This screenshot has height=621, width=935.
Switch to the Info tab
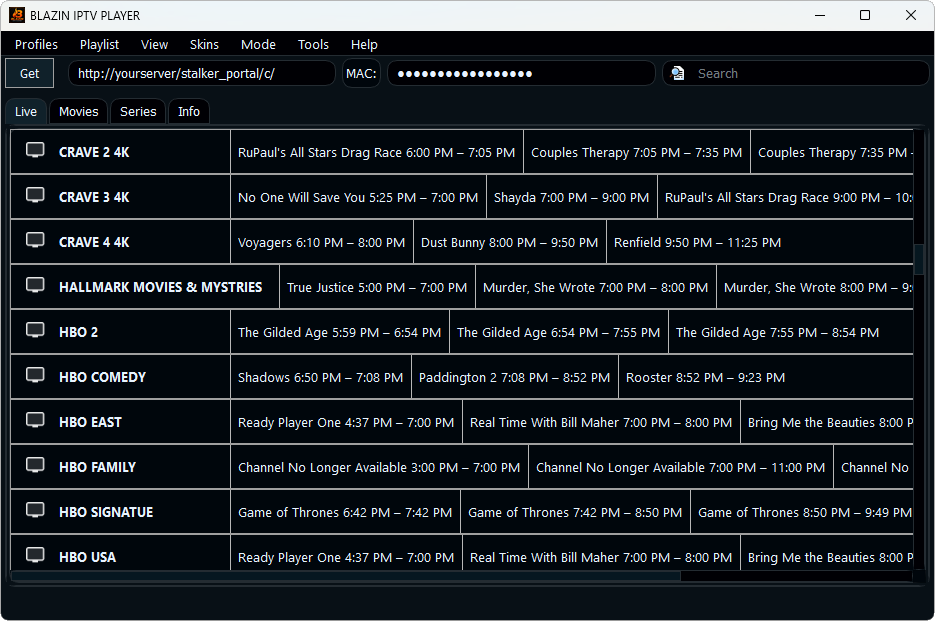pyautogui.click(x=189, y=112)
